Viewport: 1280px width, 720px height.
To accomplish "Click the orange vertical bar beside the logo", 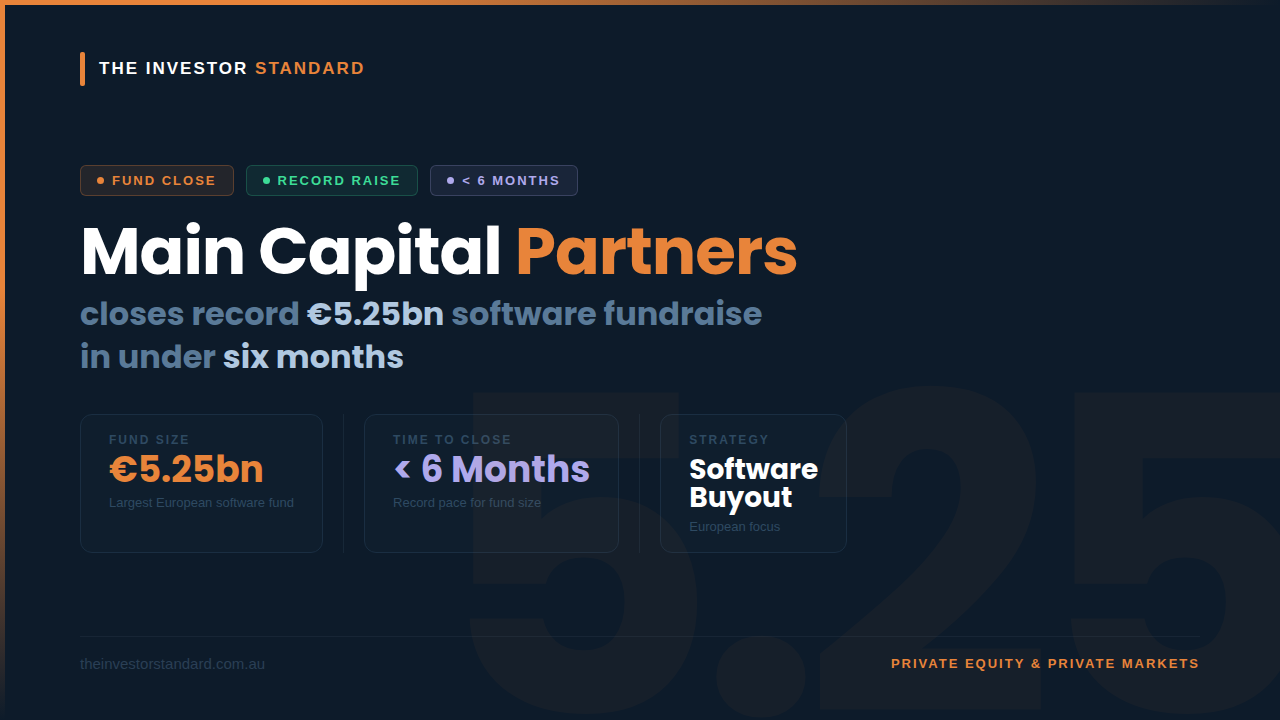I will coord(82,69).
